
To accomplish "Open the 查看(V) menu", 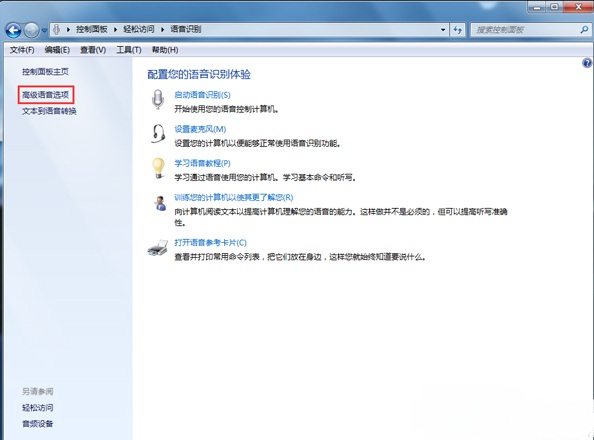I will coord(93,50).
